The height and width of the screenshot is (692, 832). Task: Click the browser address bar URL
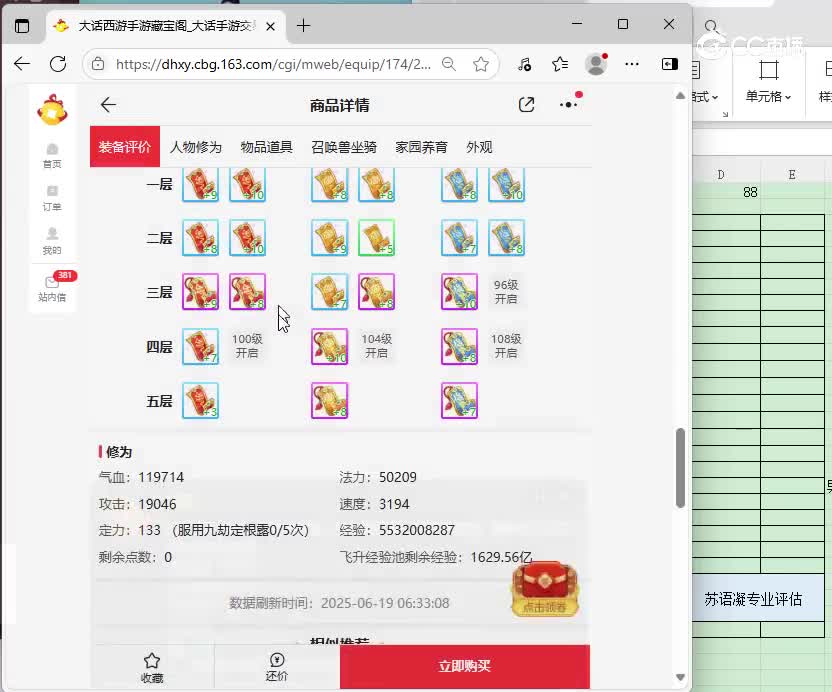[273, 64]
